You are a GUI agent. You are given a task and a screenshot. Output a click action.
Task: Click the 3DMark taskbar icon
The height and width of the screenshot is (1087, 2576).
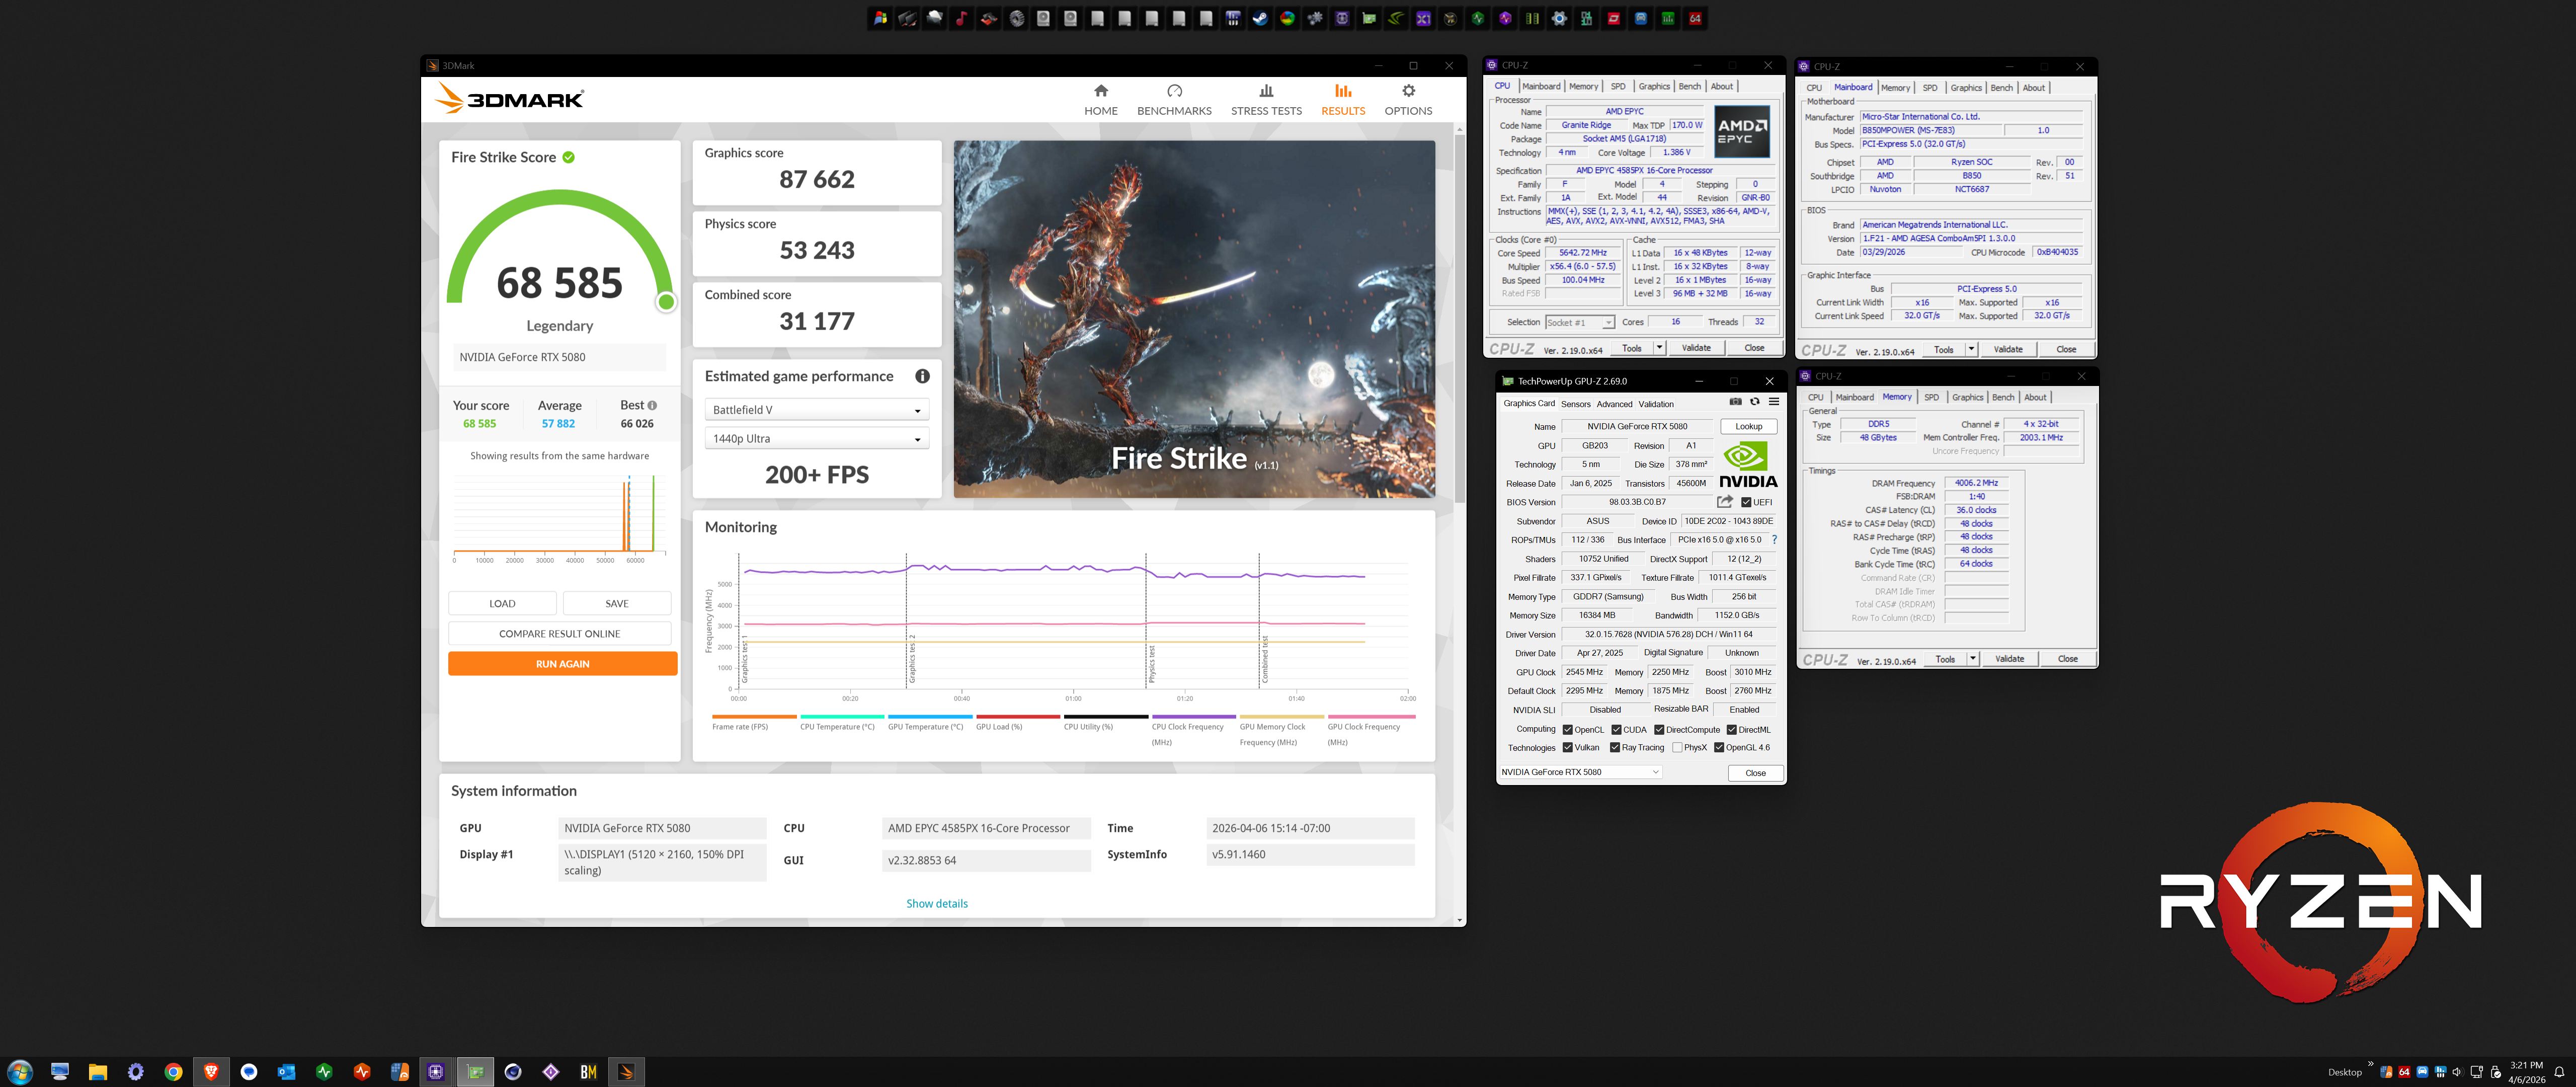626,1072
